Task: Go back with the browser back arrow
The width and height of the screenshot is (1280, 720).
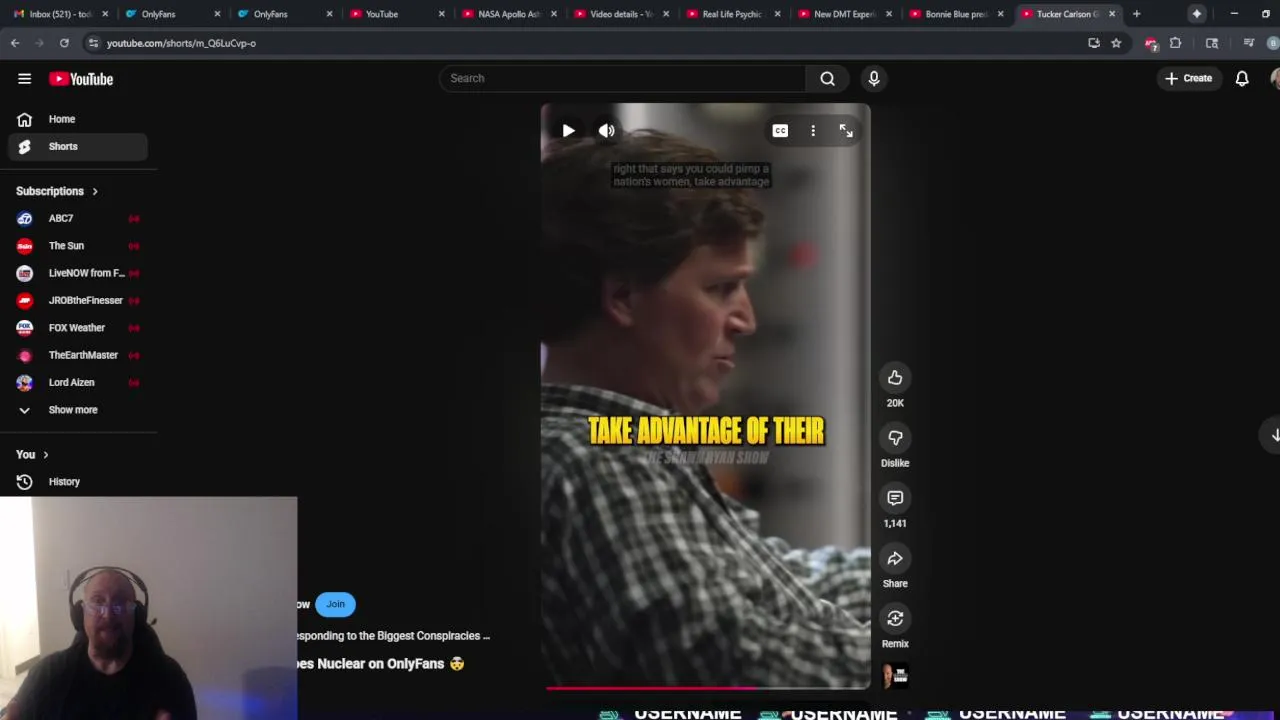Action: (x=15, y=43)
